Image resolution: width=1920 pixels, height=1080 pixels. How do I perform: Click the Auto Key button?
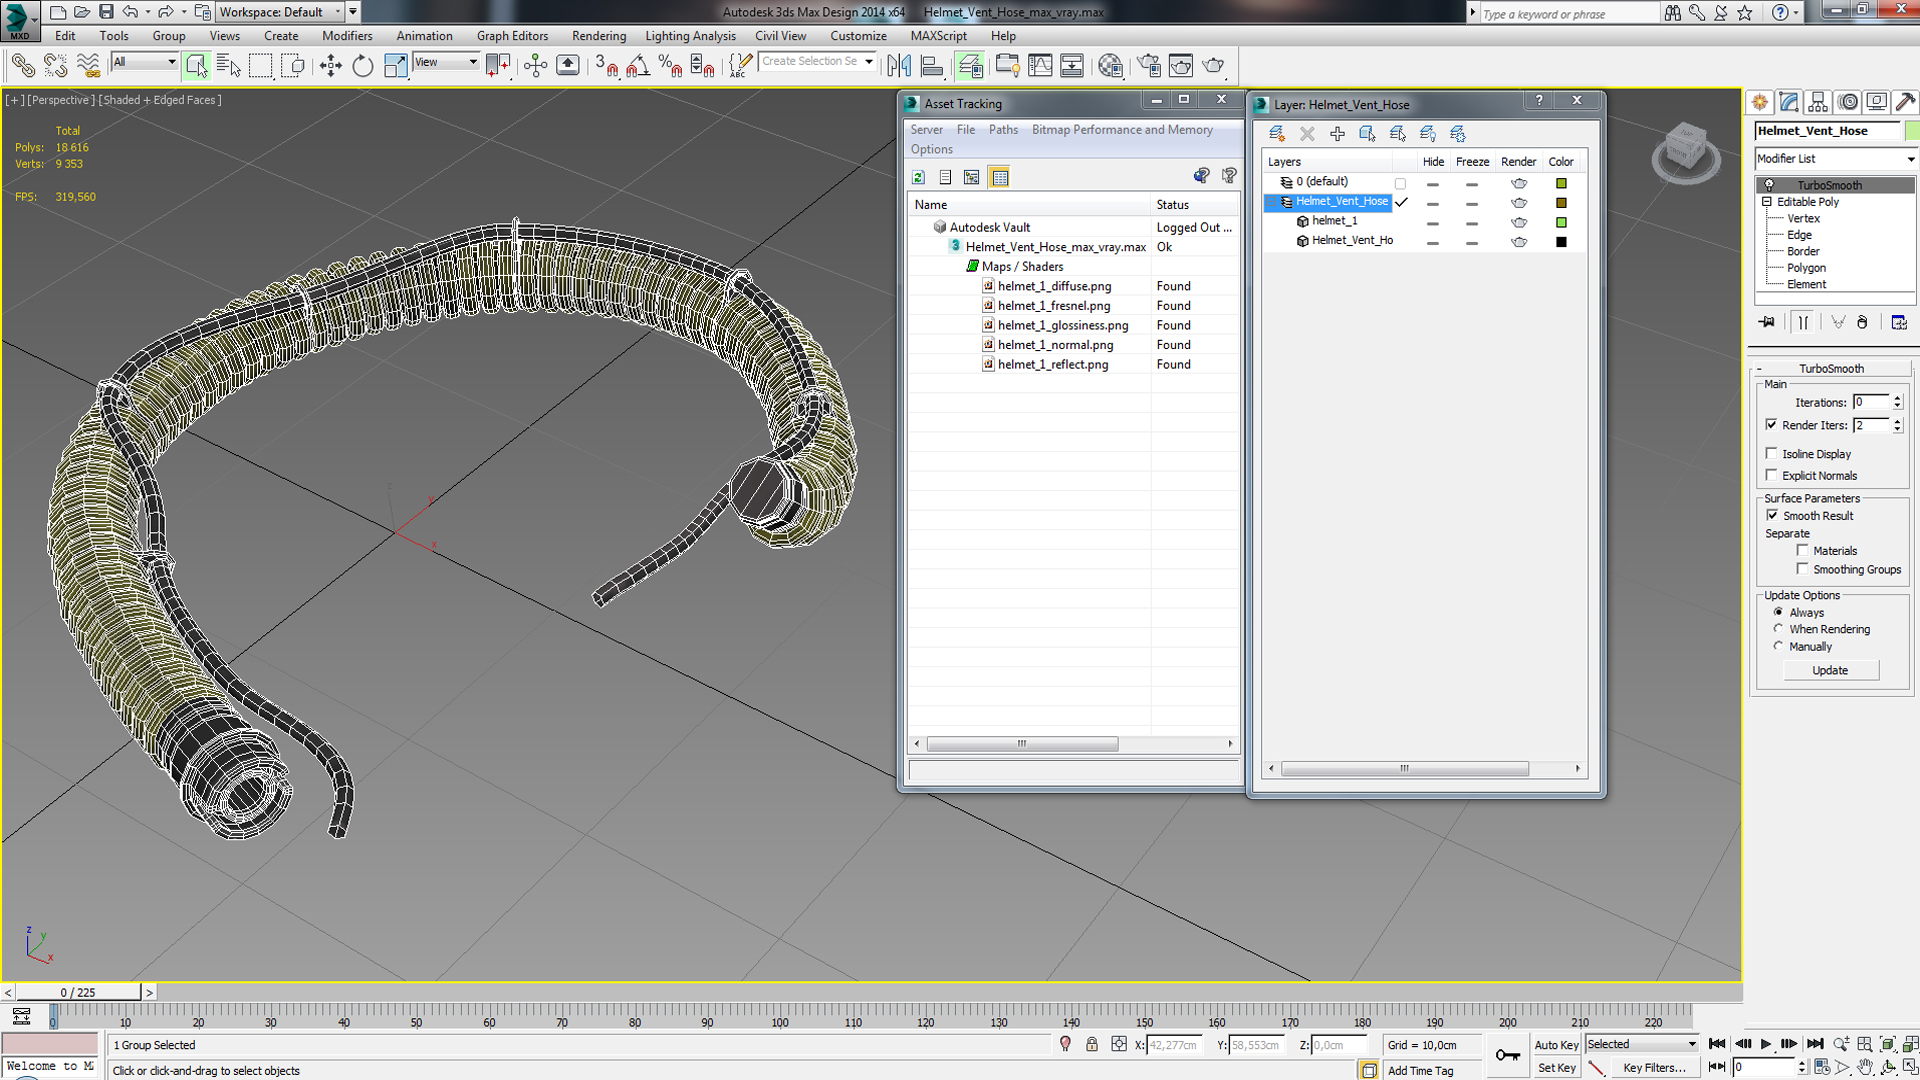point(1556,1045)
